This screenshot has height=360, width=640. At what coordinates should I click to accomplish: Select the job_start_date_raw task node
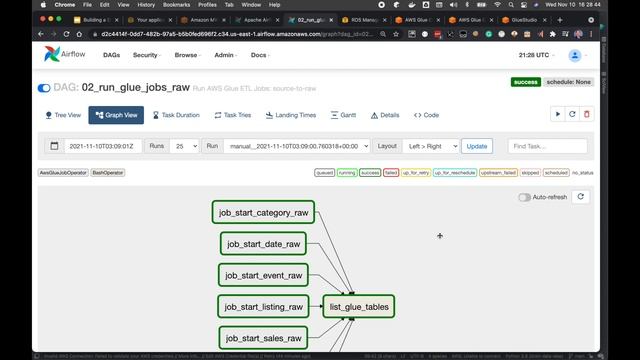tap(263, 244)
